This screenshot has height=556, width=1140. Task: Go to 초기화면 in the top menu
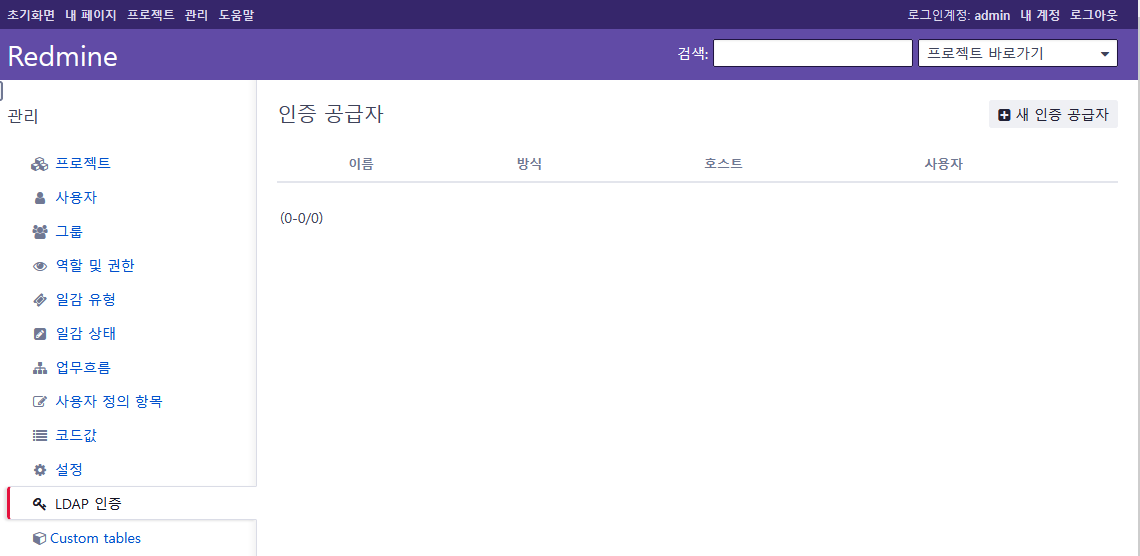pyautogui.click(x=31, y=15)
